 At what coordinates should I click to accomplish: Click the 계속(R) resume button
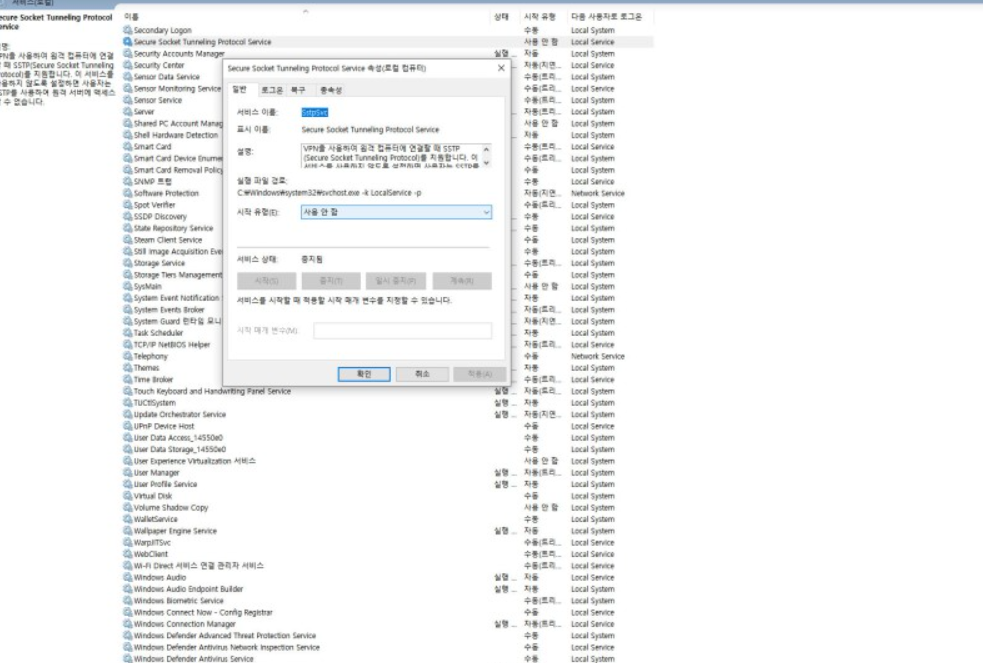tap(462, 281)
